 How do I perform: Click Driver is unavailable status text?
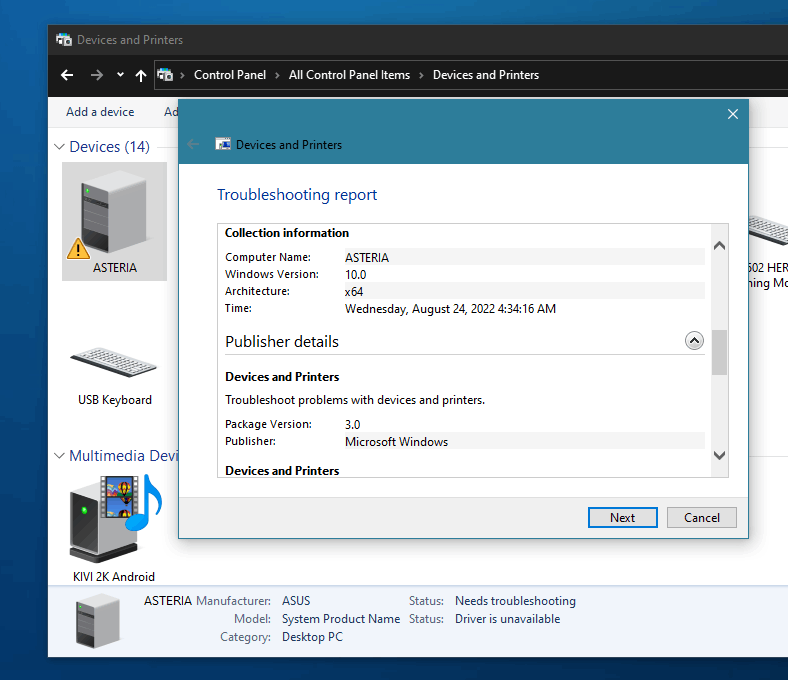click(507, 619)
